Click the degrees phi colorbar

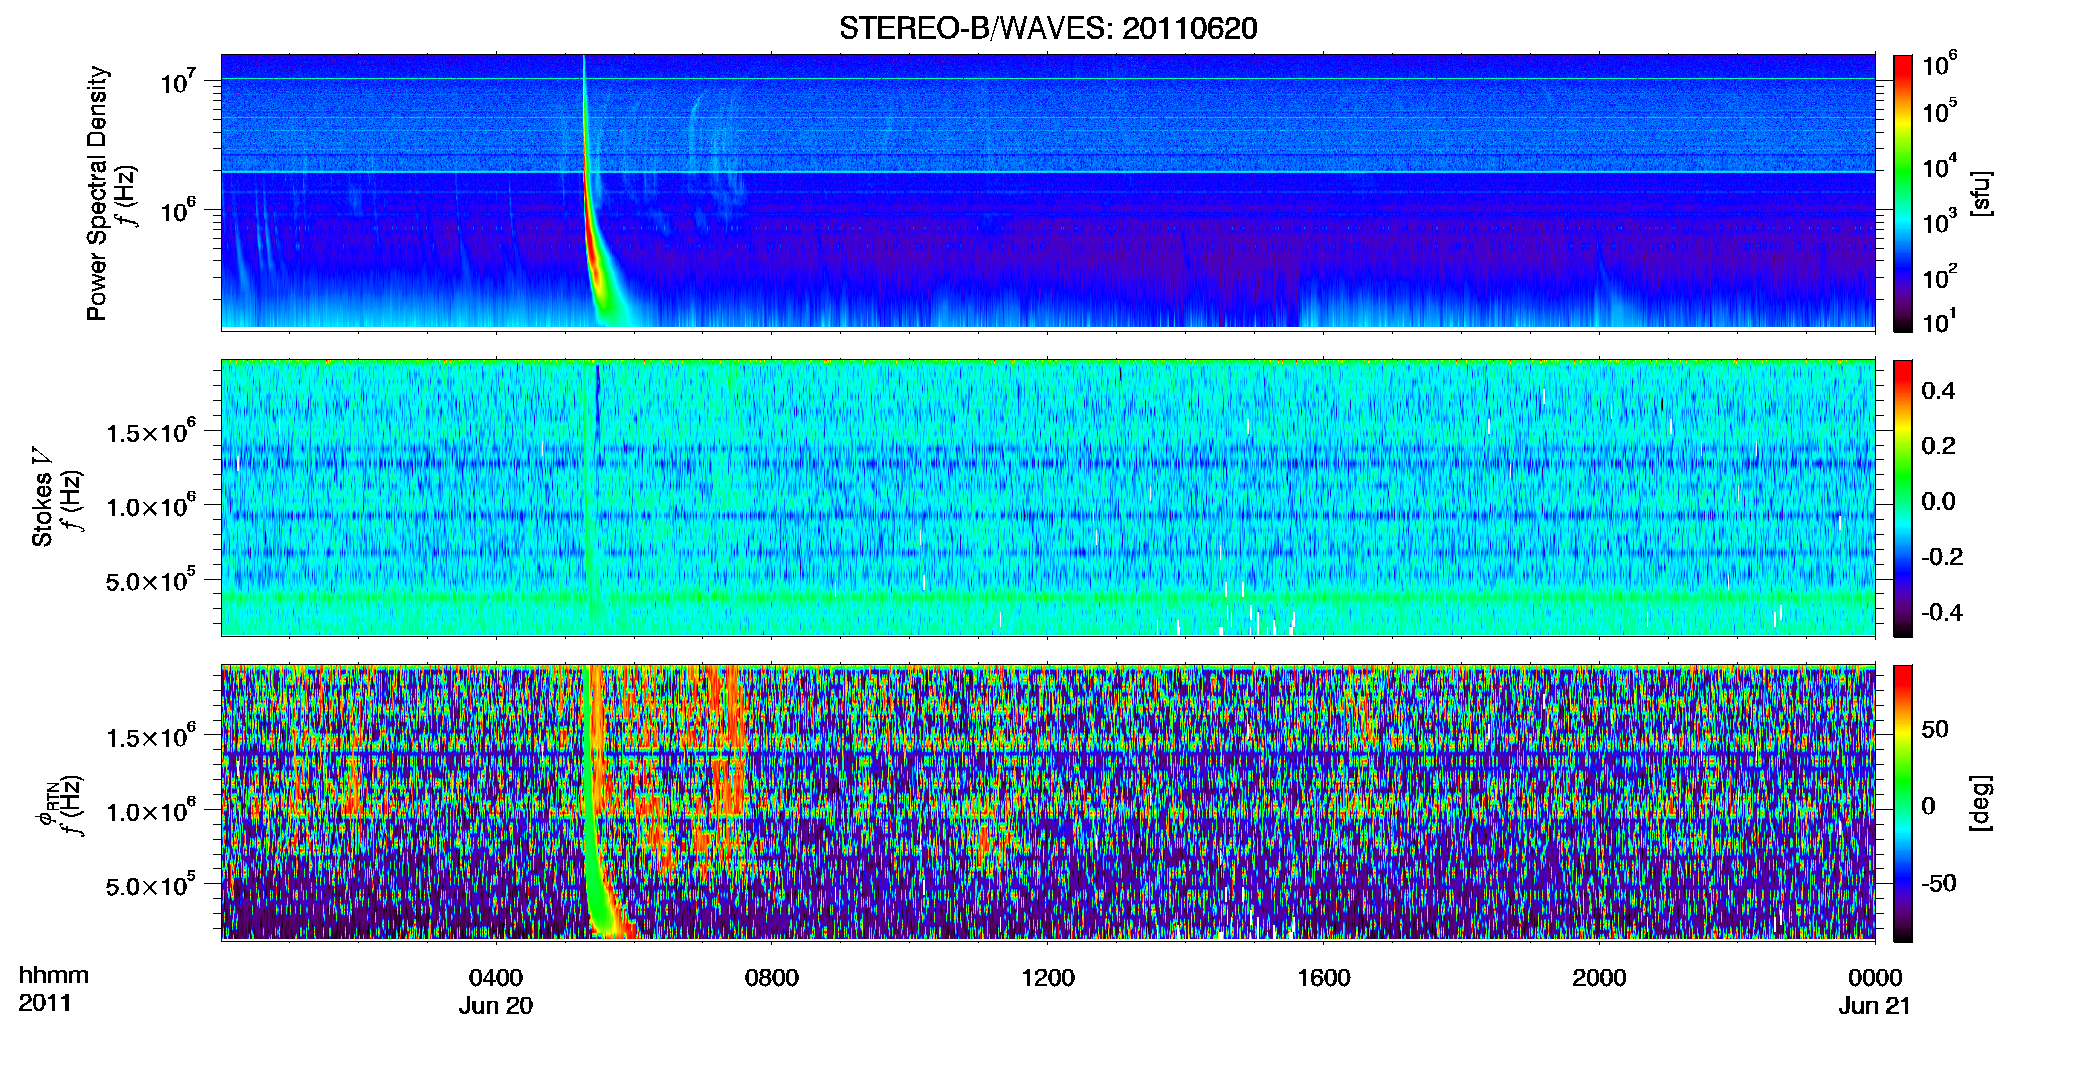pos(1903,803)
